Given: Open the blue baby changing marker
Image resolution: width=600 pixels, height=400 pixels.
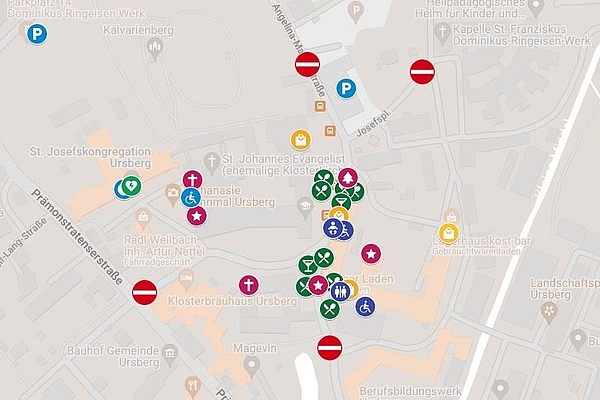Looking at the screenshot, I should pyautogui.click(x=333, y=228).
